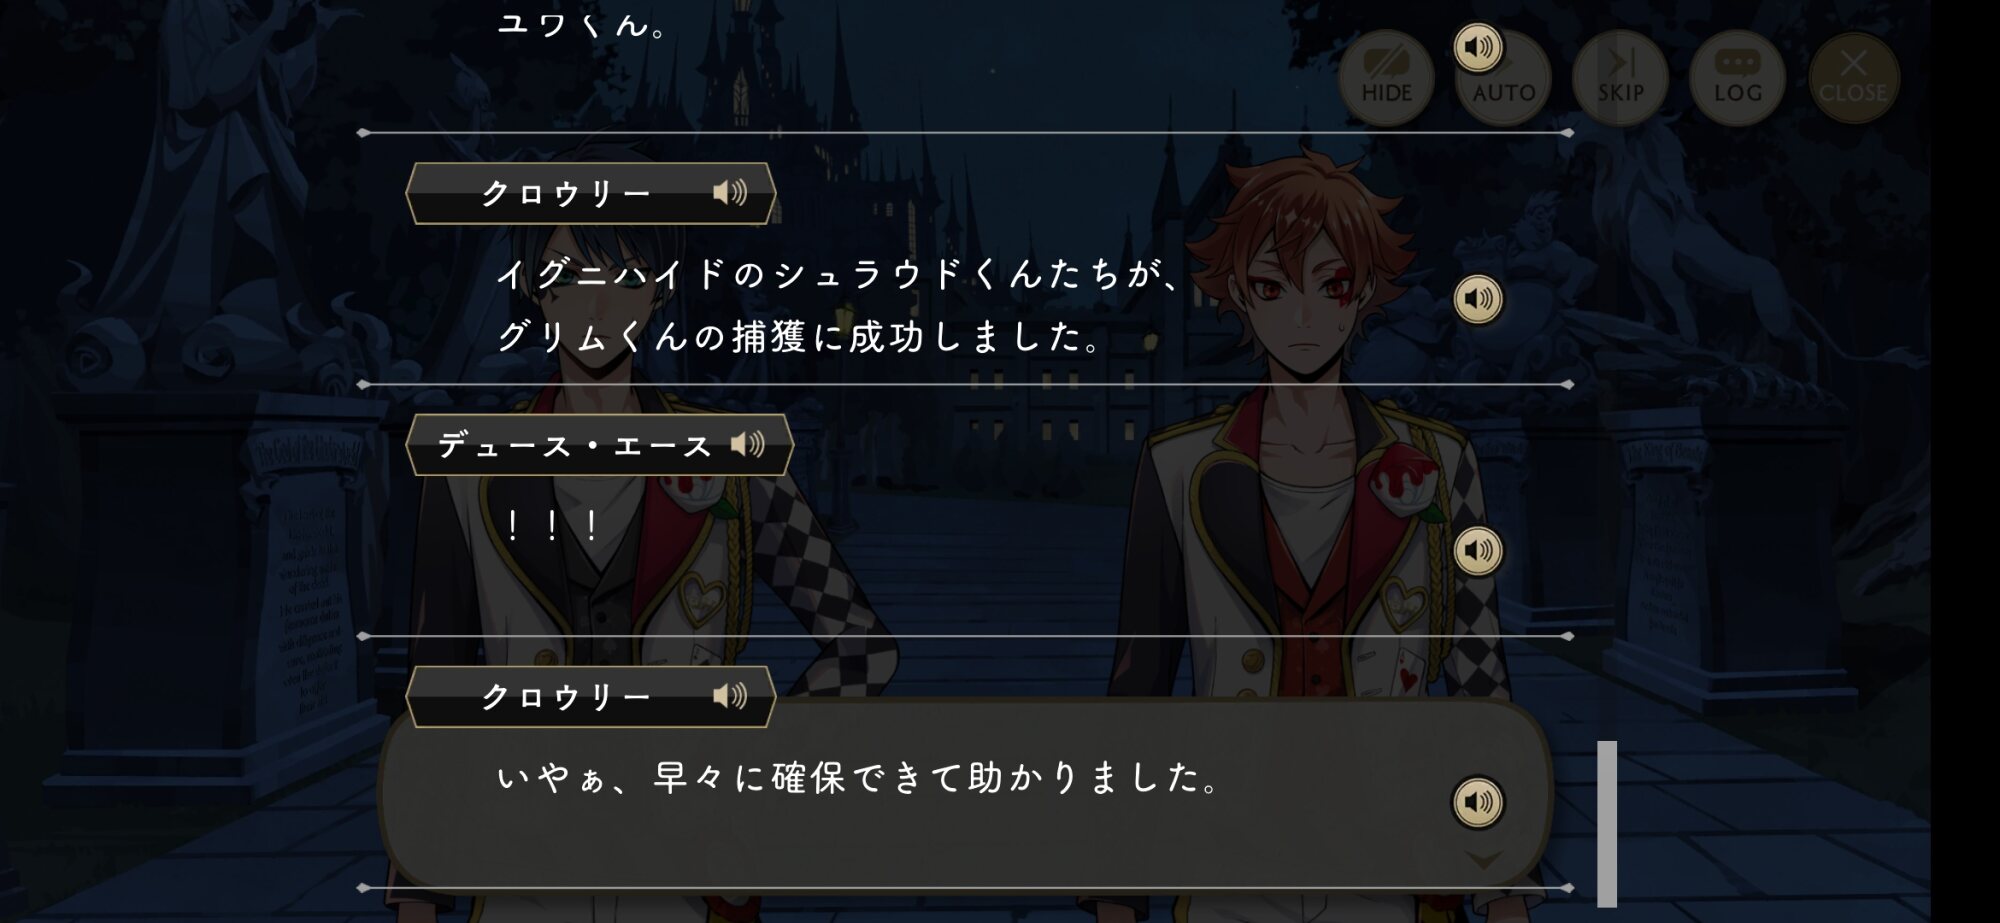Play voice for the '!!!' line
This screenshot has height=923, width=2000.
pyautogui.click(x=1478, y=551)
